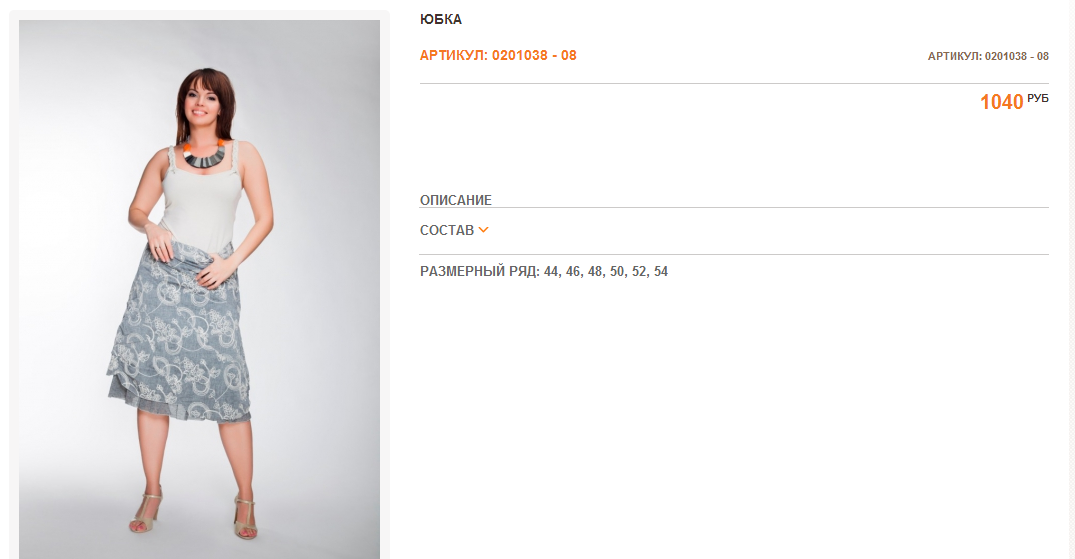Click the 1040 price number
The width and height of the screenshot is (1075, 559).
click(x=1002, y=102)
